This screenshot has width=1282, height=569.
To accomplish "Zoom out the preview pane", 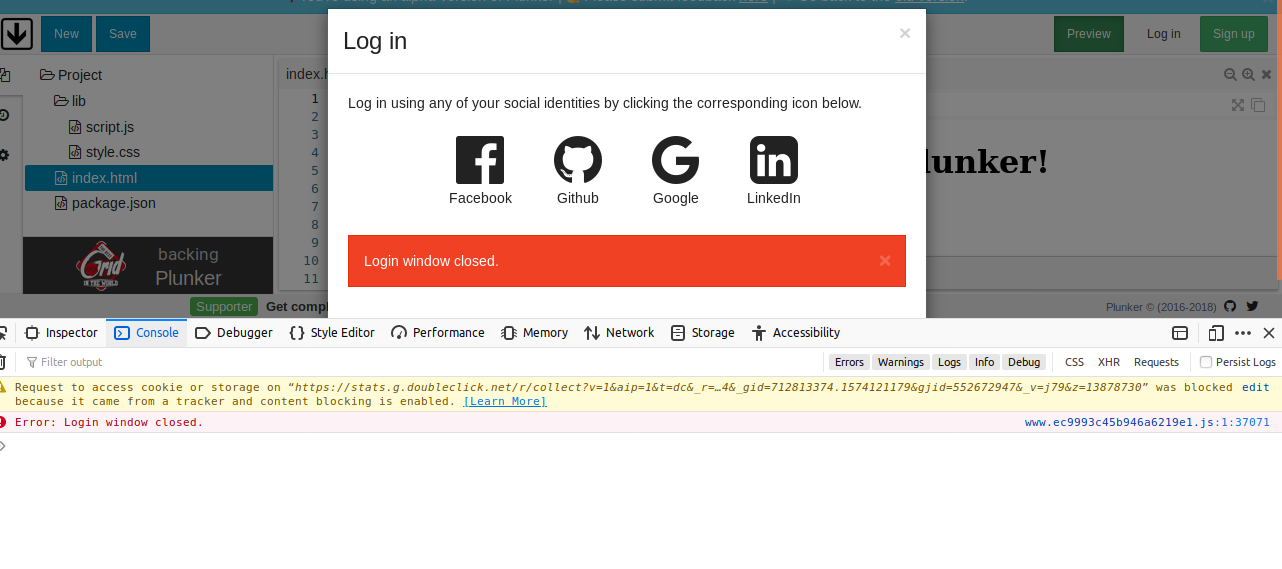I will (1230, 75).
